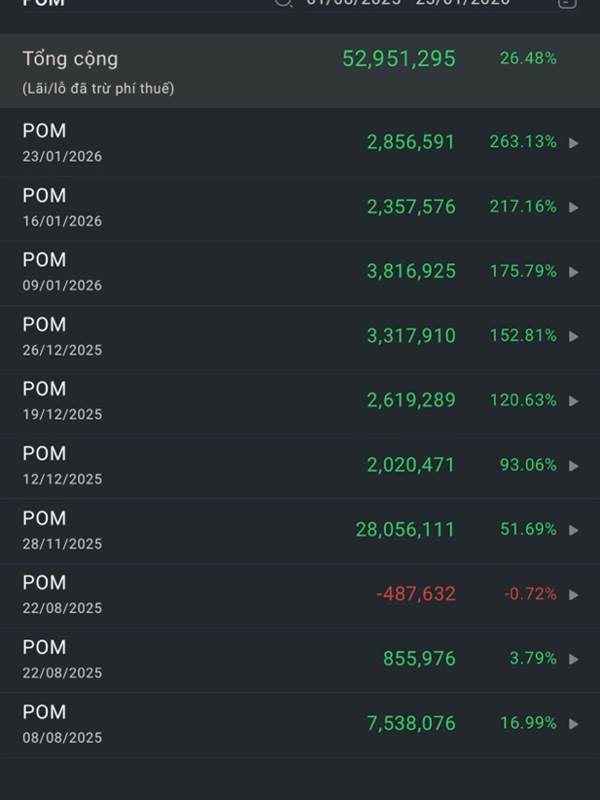This screenshot has width=600, height=800.
Task: Open details arrow for POM 12/12/2025
Action: tap(574, 466)
